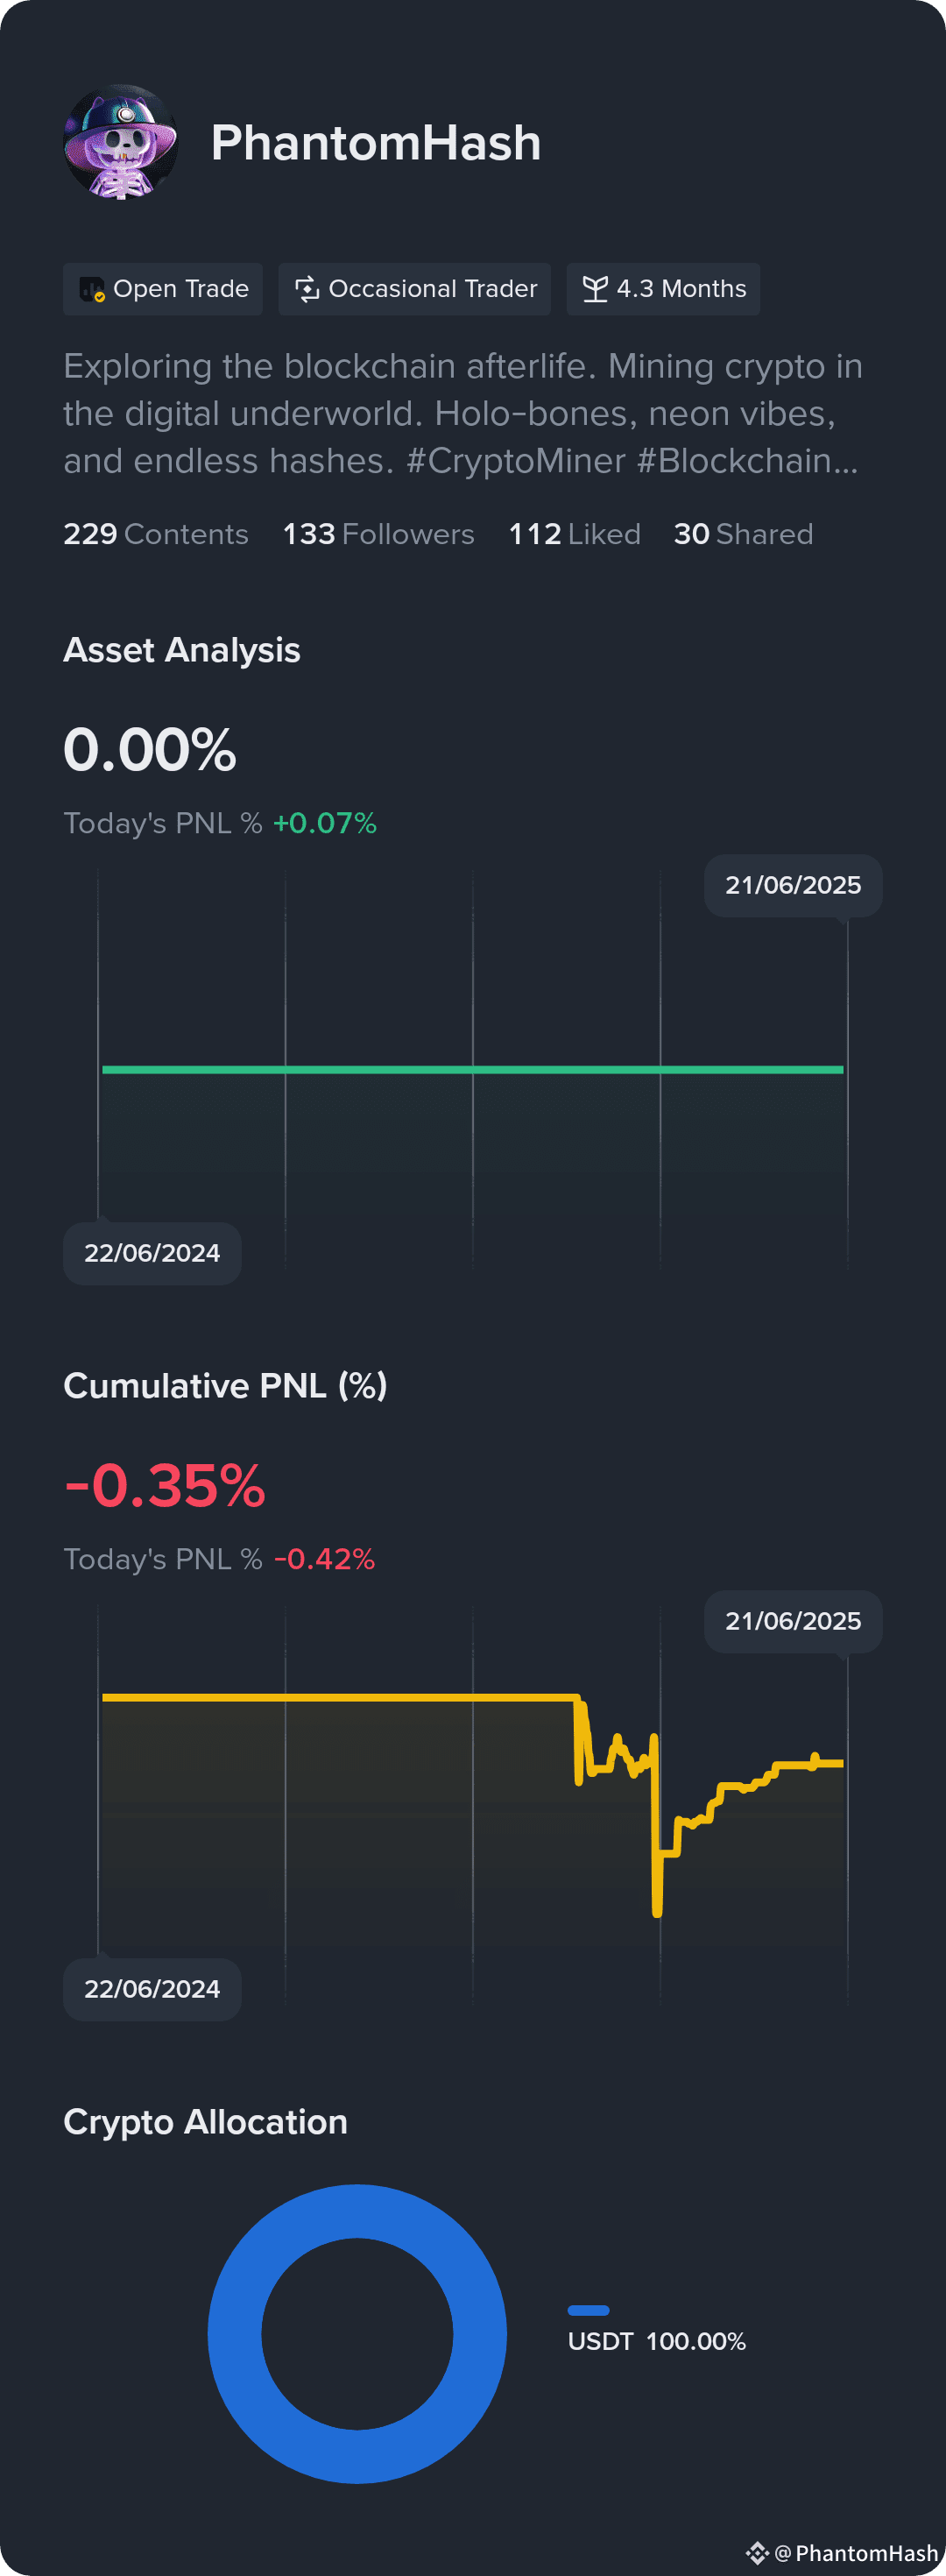The height and width of the screenshot is (2576, 946).
Task: Open the Occasional Trader tag
Action: [x=414, y=289]
